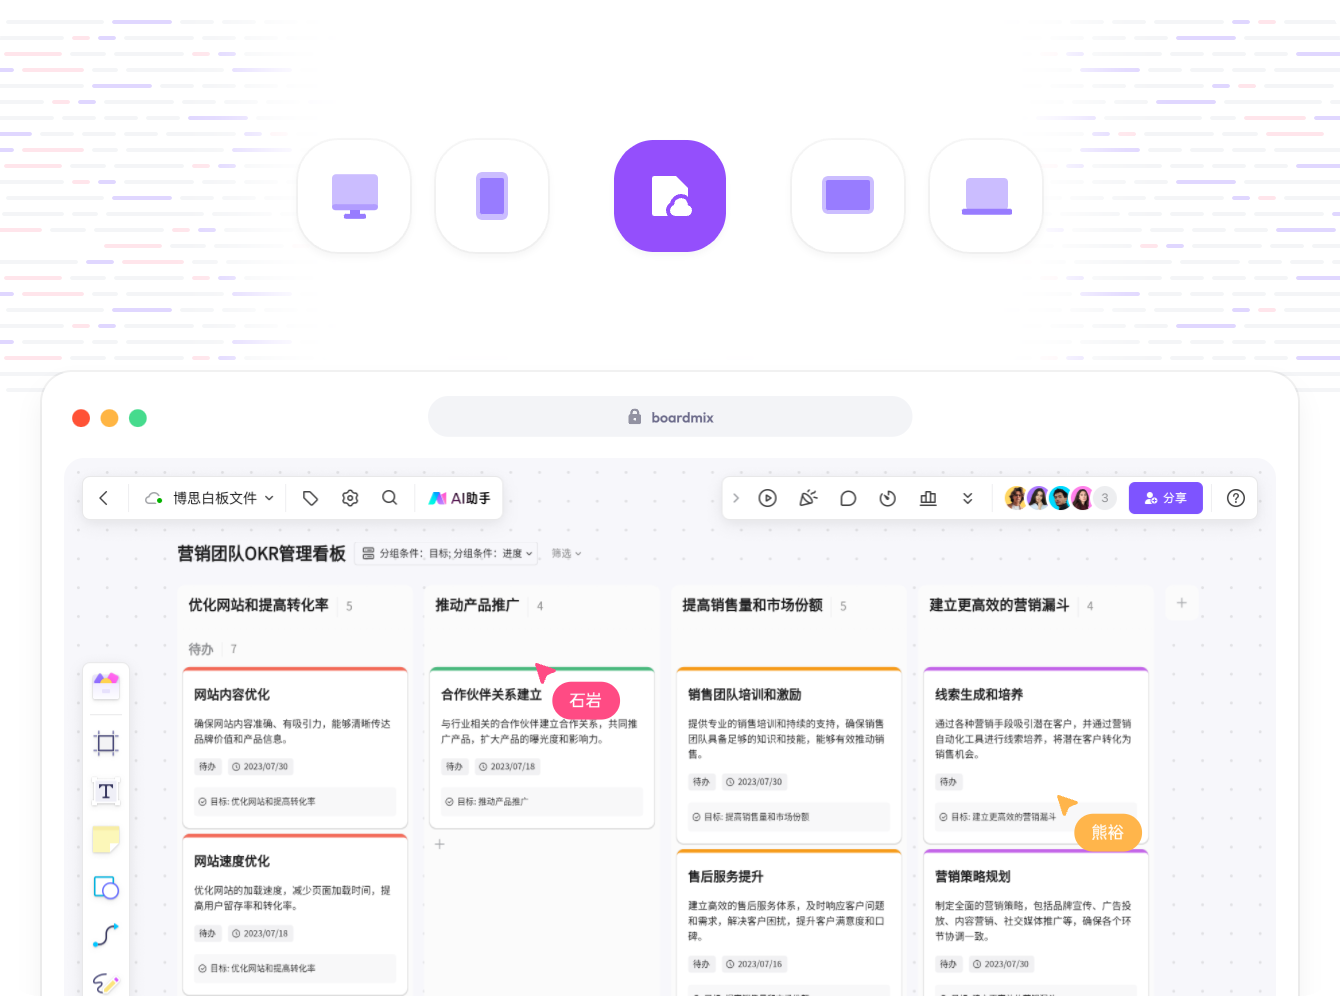
Task: Select 提高销售量和市场份额 column header
Action: coord(752,605)
